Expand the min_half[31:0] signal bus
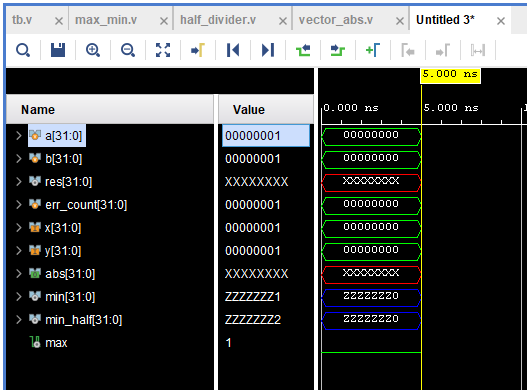527x390 pixels. coord(18,319)
